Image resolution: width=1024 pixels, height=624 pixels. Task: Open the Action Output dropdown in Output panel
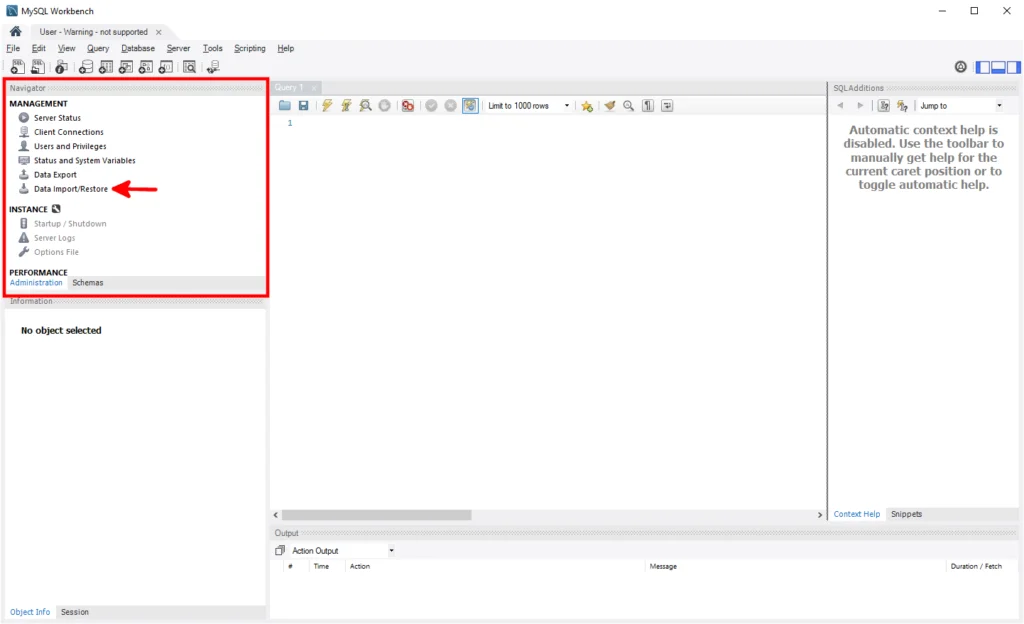(x=391, y=550)
